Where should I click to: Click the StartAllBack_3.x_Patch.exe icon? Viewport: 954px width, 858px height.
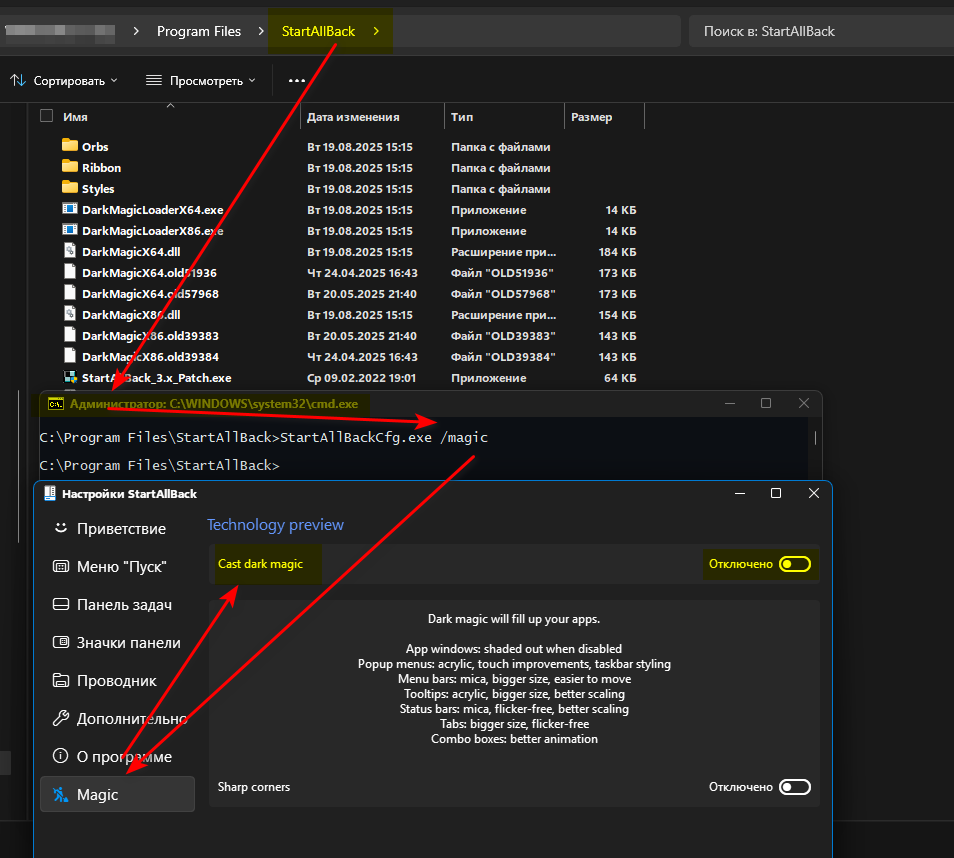(x=70, y=377)
